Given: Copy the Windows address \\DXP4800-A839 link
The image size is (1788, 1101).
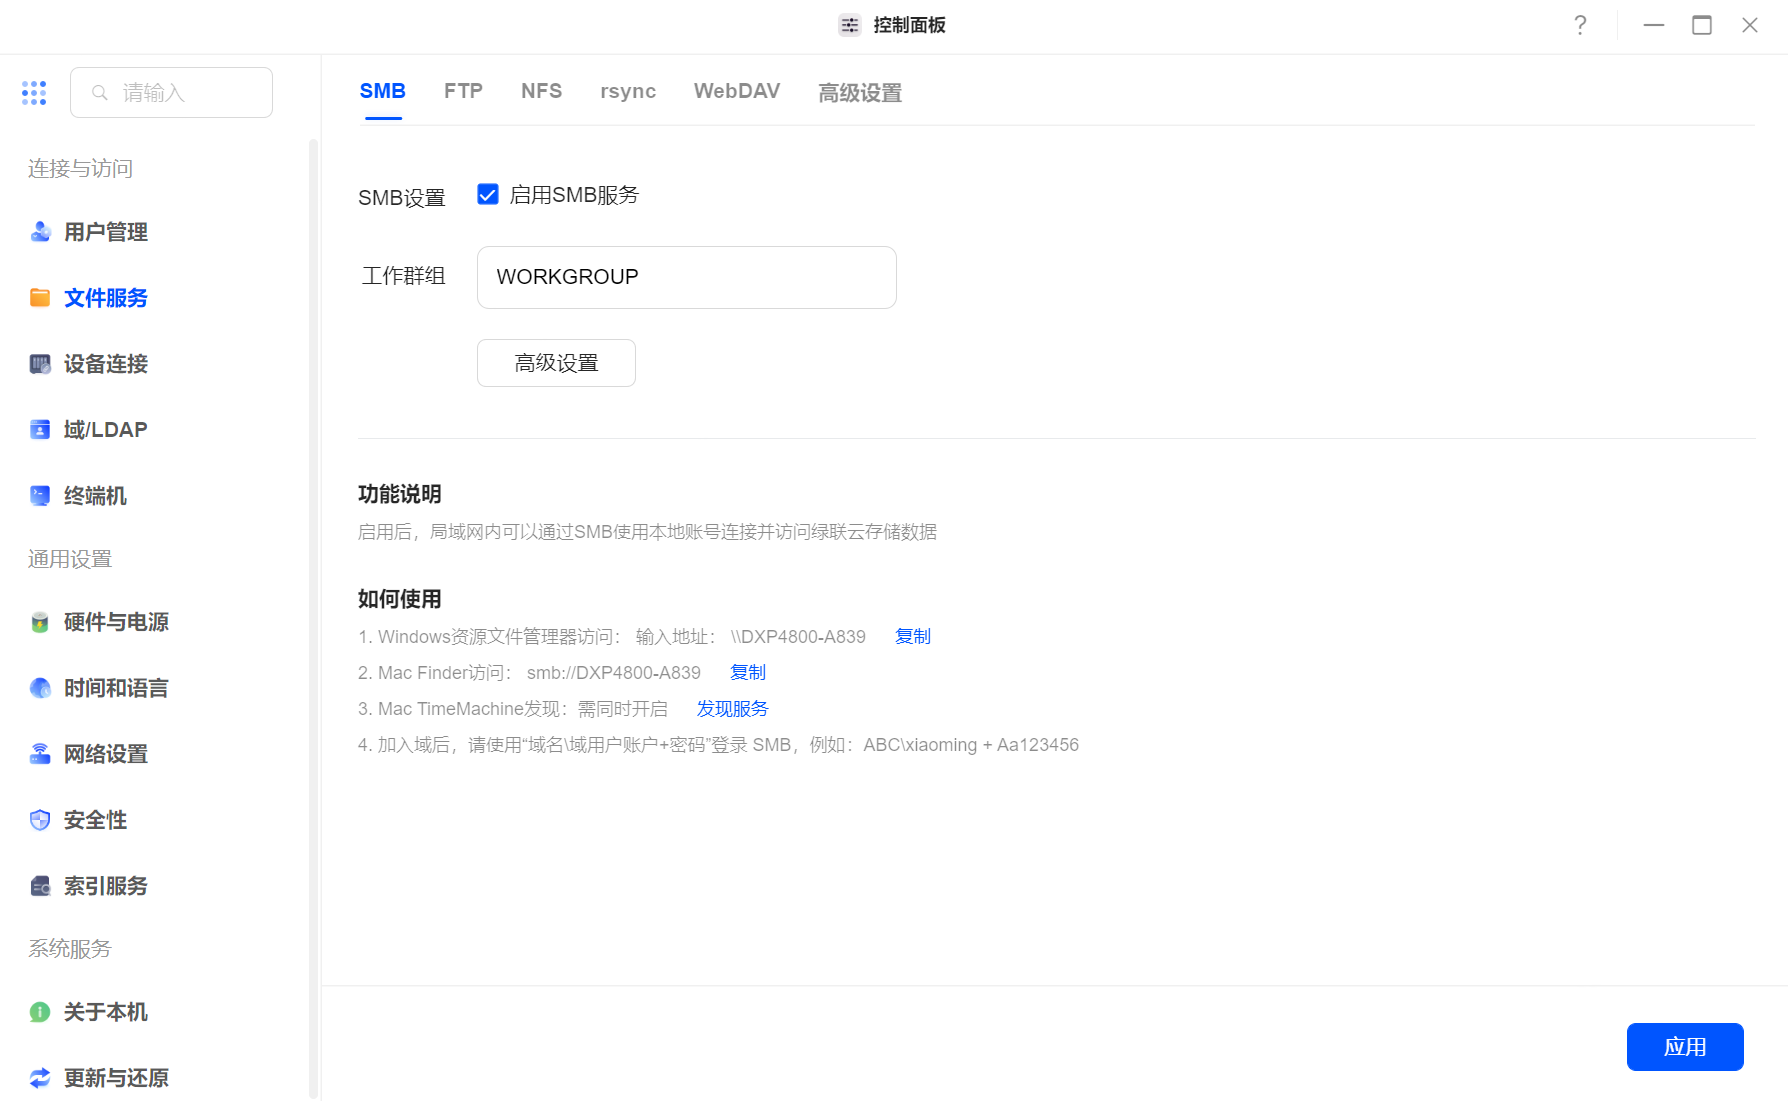Looking at the screenshot, I should pyautogui.click(x=912, y=636).
